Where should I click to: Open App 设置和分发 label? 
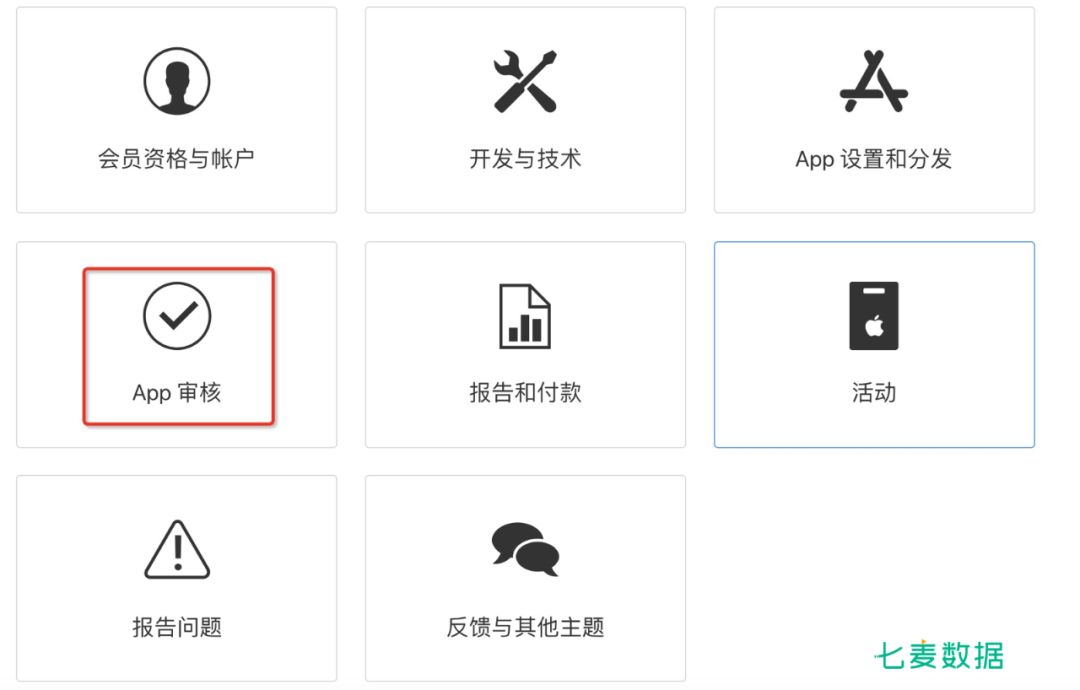point(873,158)
